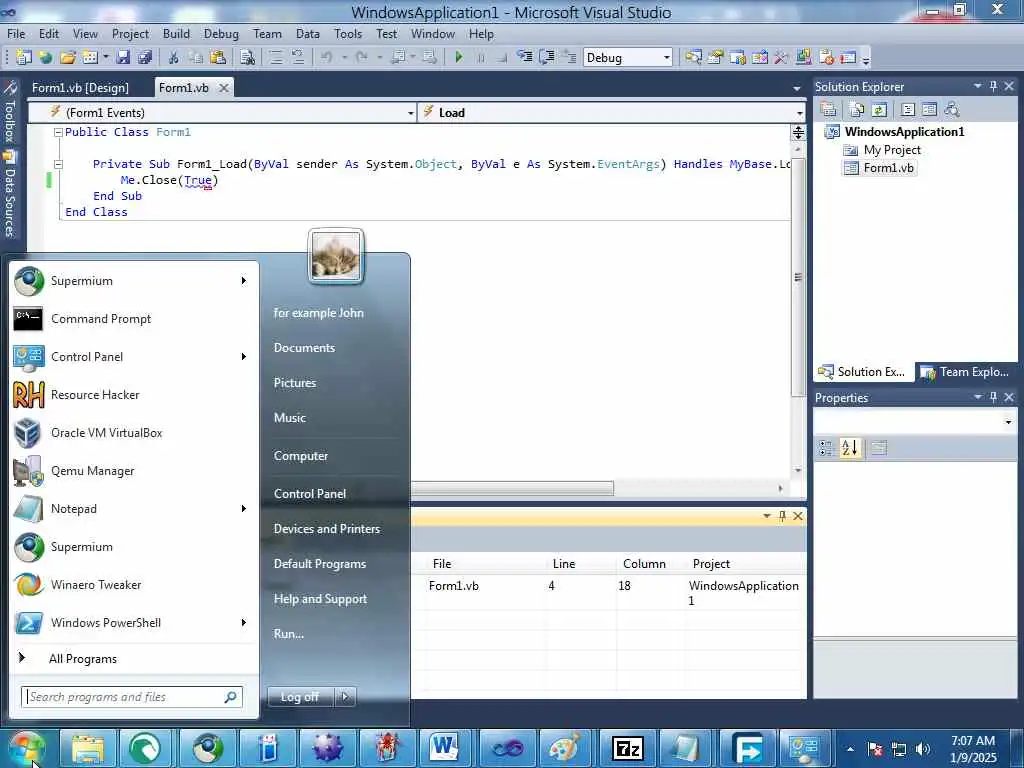Click View Class Diagram icon in Solution Explorer
The image size is (1024, 768).
pos(952,109)
